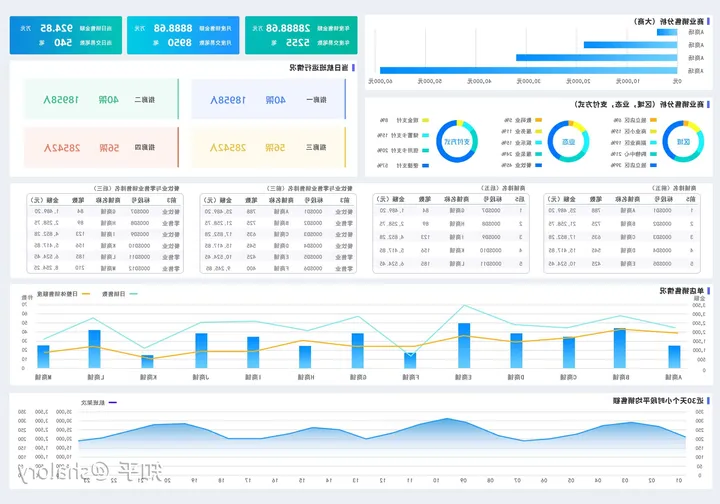
Task: Click the 单店销售情况 section title
Action: pos(680,291)
